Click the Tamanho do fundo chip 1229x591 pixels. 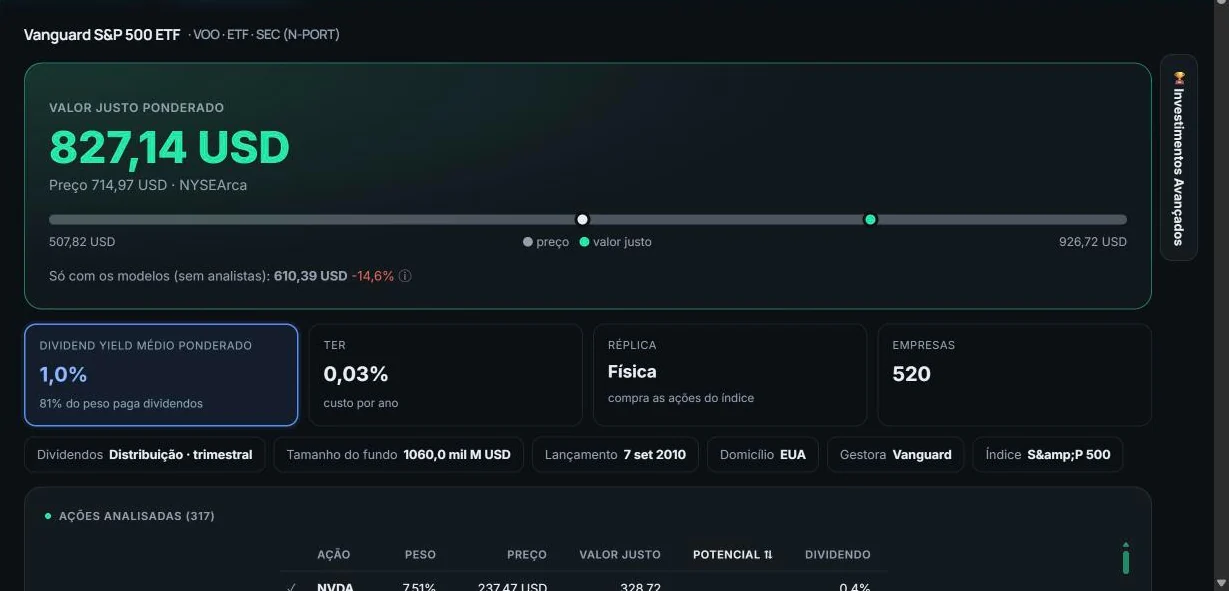tap(398, 454)
